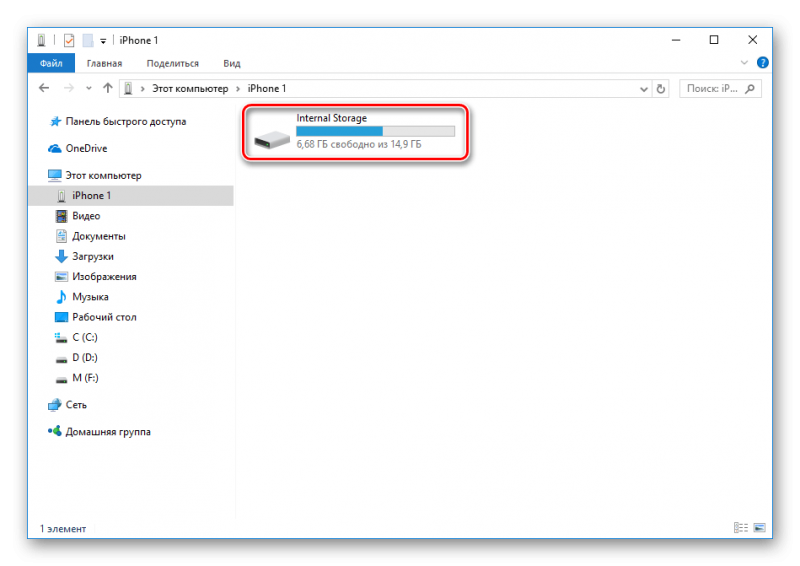Open the Help question mark icon
The image size is (800, 566).
tap(762, 63)
